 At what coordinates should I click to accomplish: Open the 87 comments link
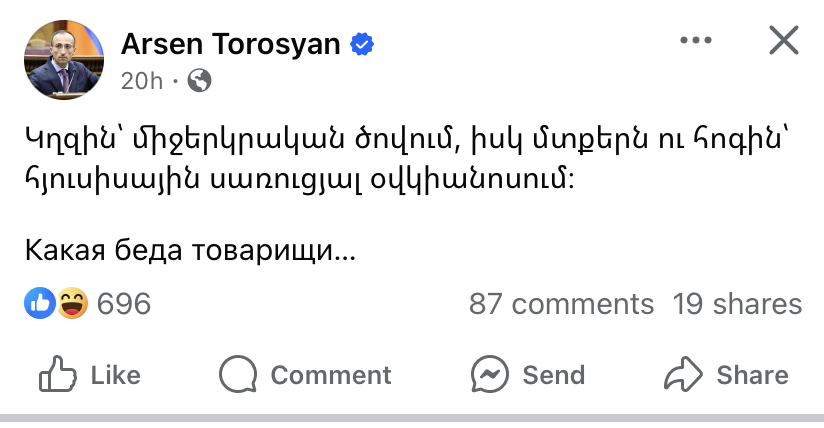pyautogui.click(x=561, y=303)
